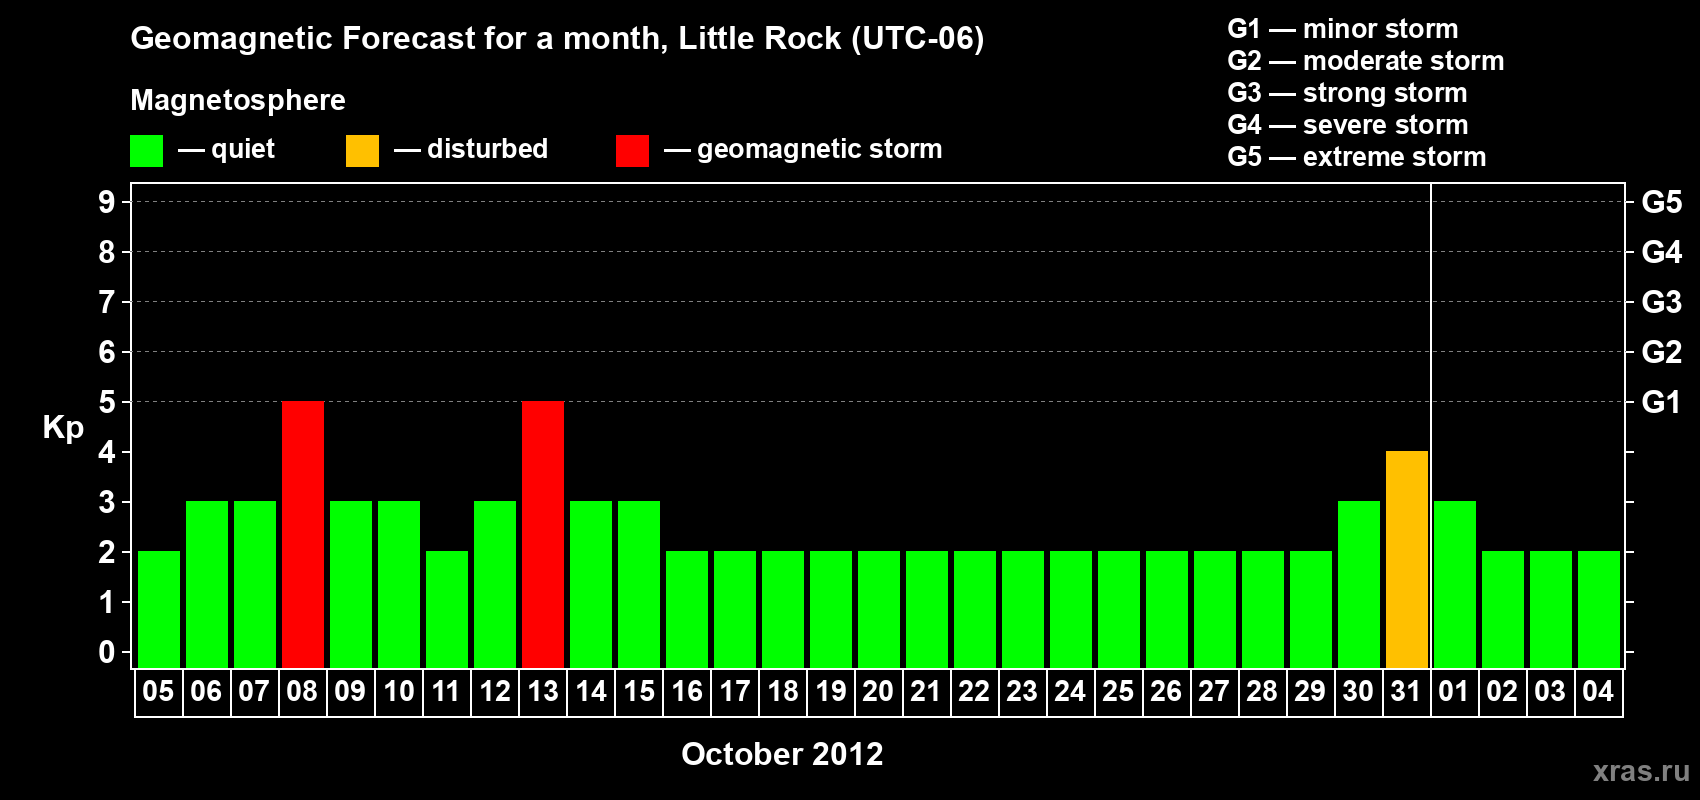Click the G1 marker on right axis
Screen dimensions: 1700x800
pos(1661,402)
